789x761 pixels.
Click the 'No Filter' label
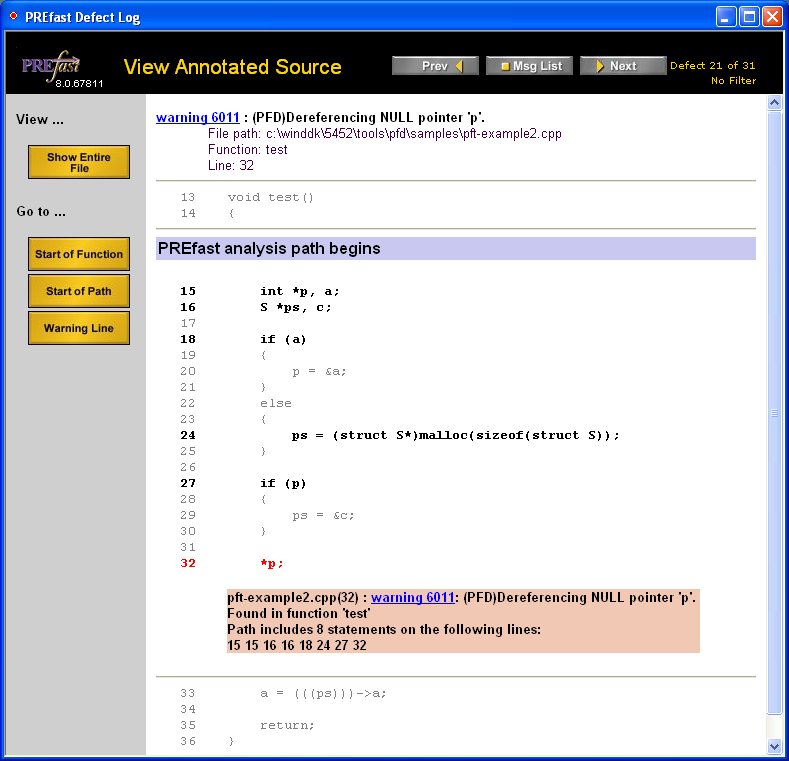pos(733,81)
